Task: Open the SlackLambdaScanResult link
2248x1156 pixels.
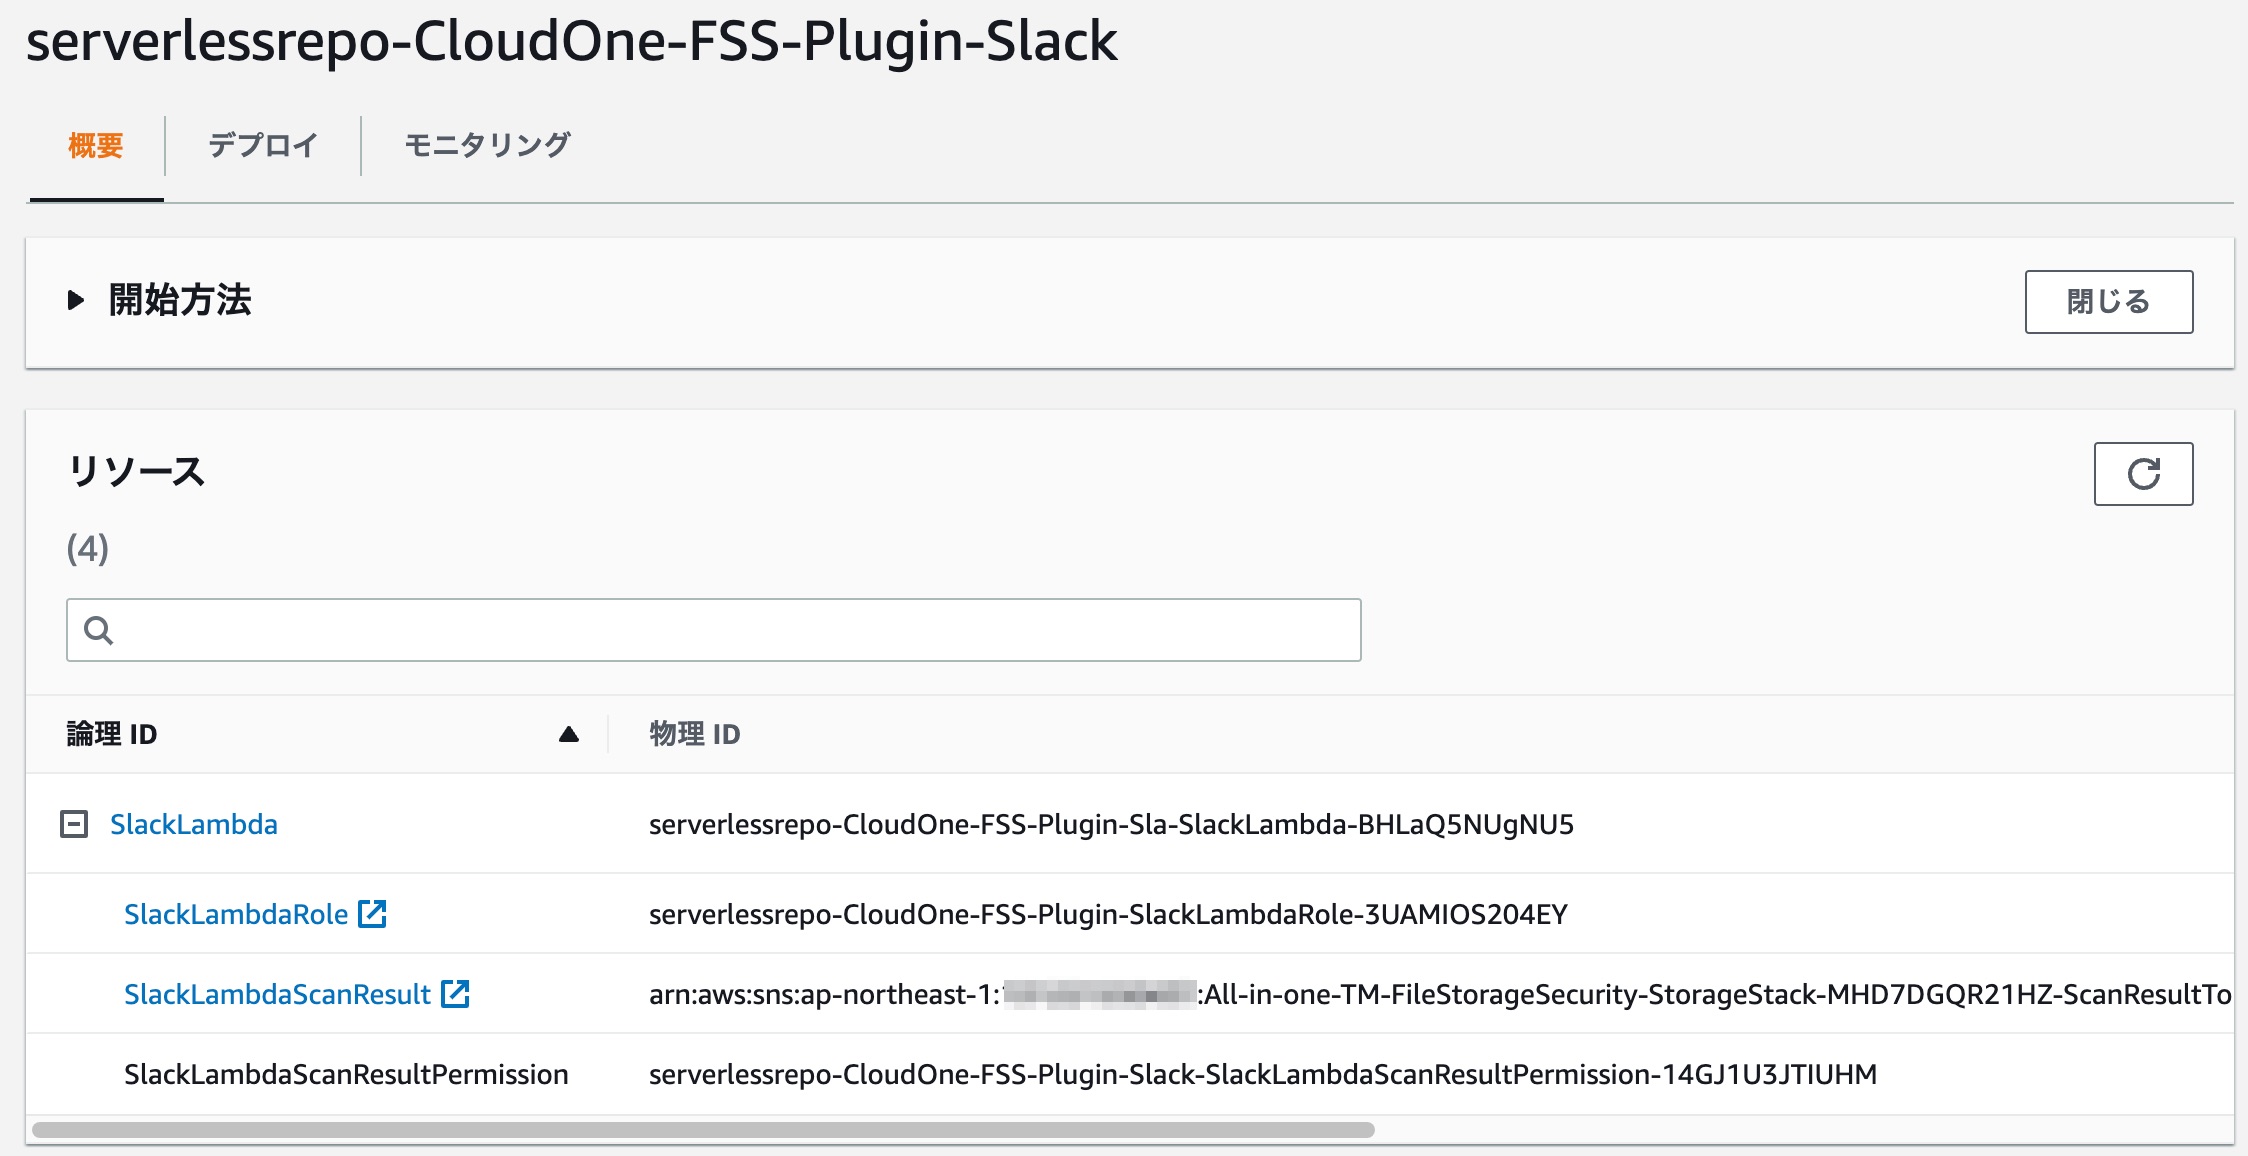Action: pos(277,994)
